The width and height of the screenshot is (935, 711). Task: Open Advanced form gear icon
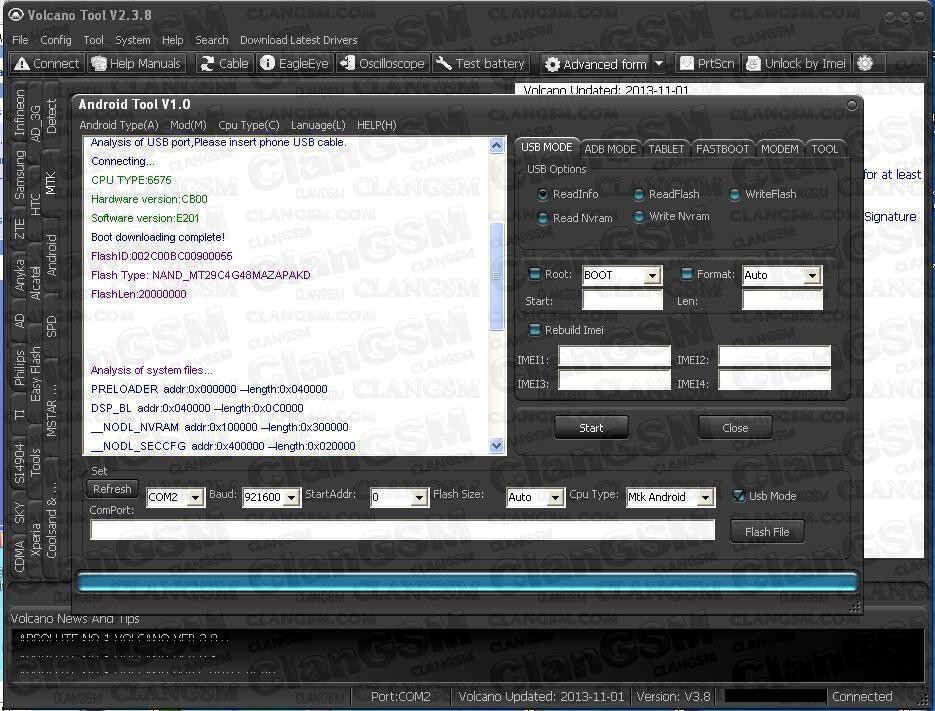pyautogui.click(x=552, y=64)
